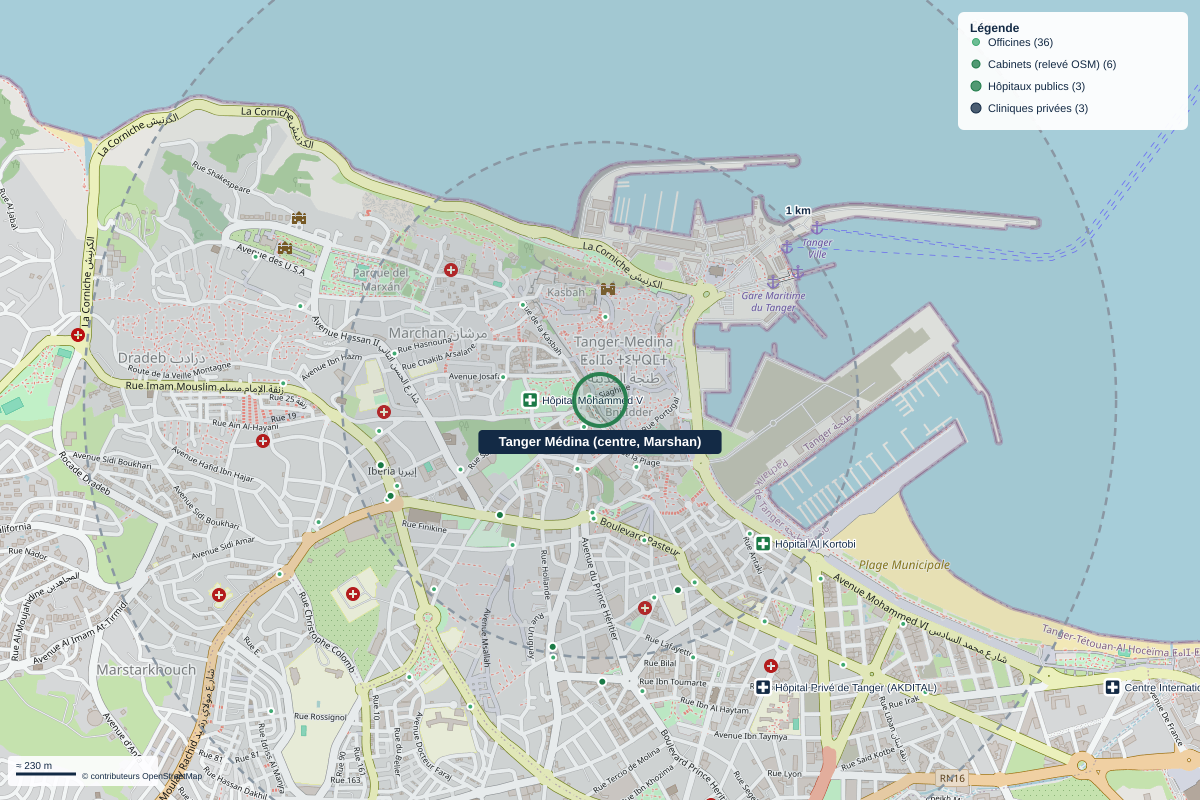Screen dimensions: 1200x800
Task: Click the Kasbah label
Action: pyautogui.click(x=566, y=292)
